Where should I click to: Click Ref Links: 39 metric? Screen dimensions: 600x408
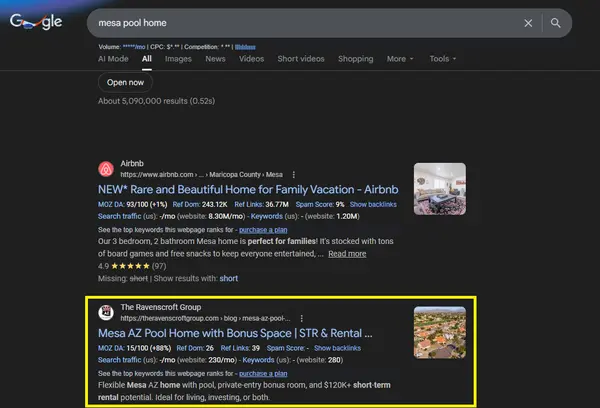(240, 348)
